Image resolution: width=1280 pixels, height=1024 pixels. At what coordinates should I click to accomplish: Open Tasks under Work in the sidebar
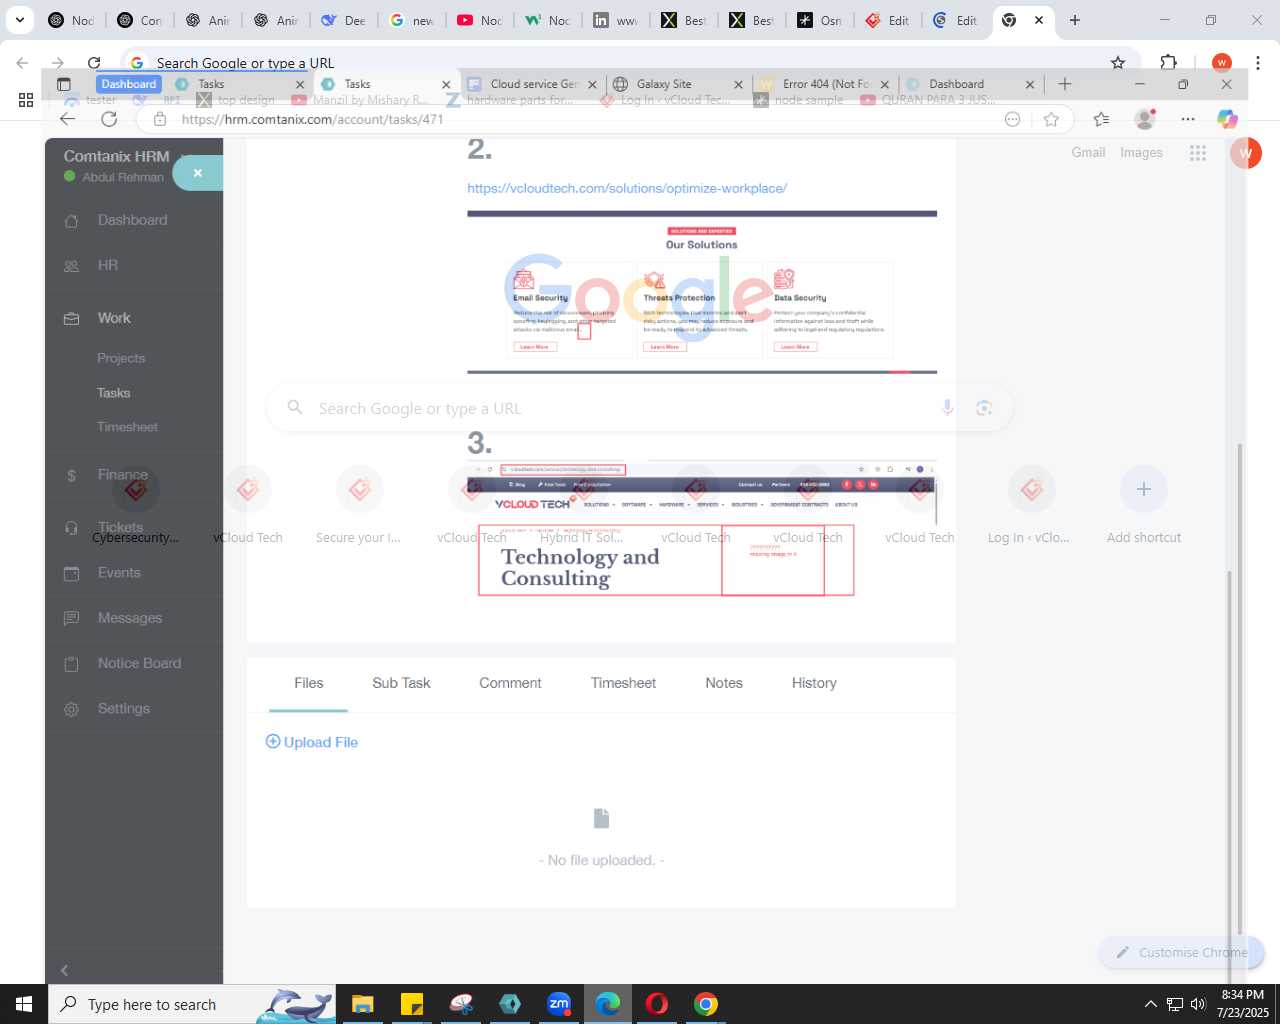pyautogui.click(x=113, y=393)
